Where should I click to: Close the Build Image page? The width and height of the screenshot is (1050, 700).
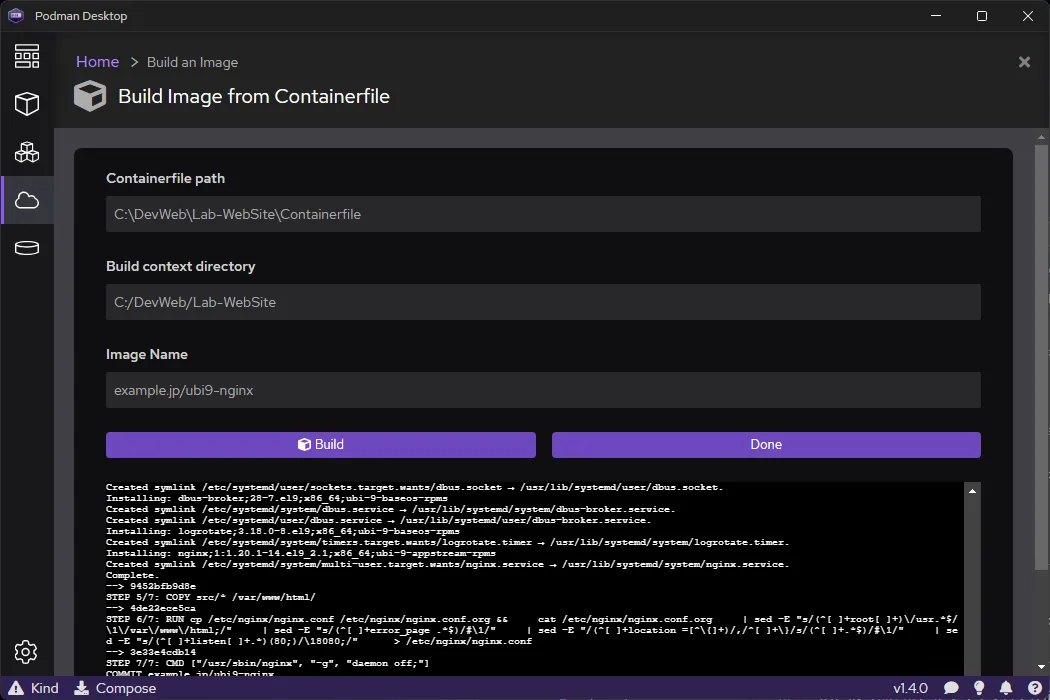(1024, 62)
